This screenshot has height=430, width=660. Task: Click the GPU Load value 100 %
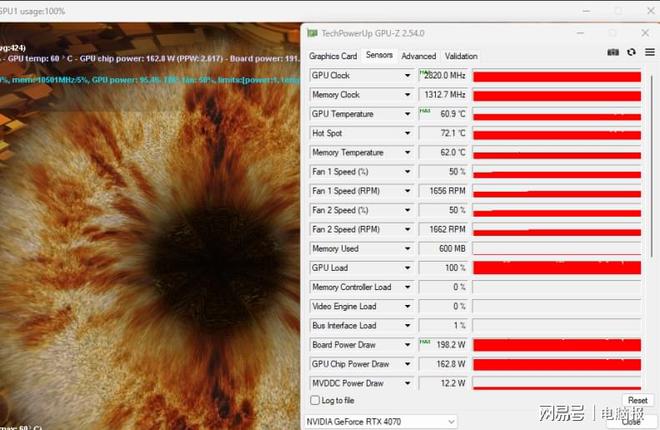[443, 268]
